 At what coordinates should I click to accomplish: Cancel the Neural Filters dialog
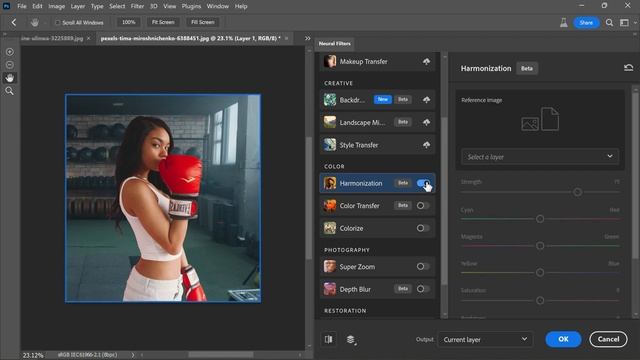(608, 339)
